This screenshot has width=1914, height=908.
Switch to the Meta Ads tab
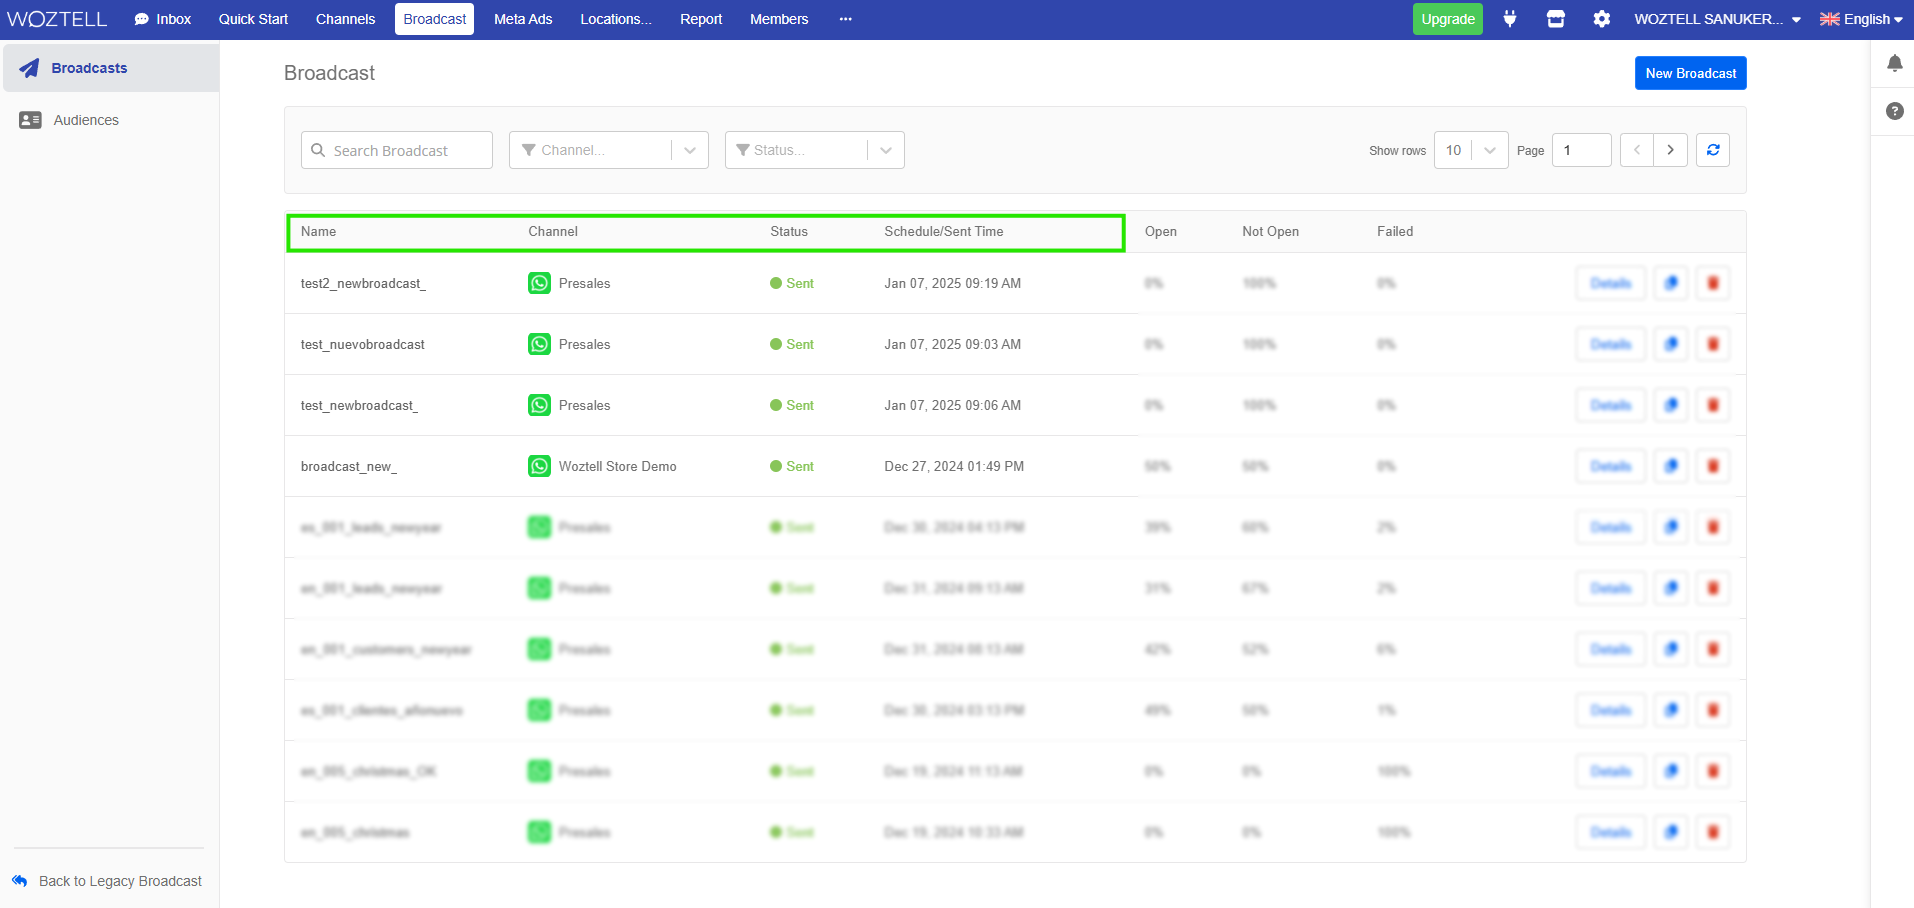pyautogui.click(x=522, y=19)
